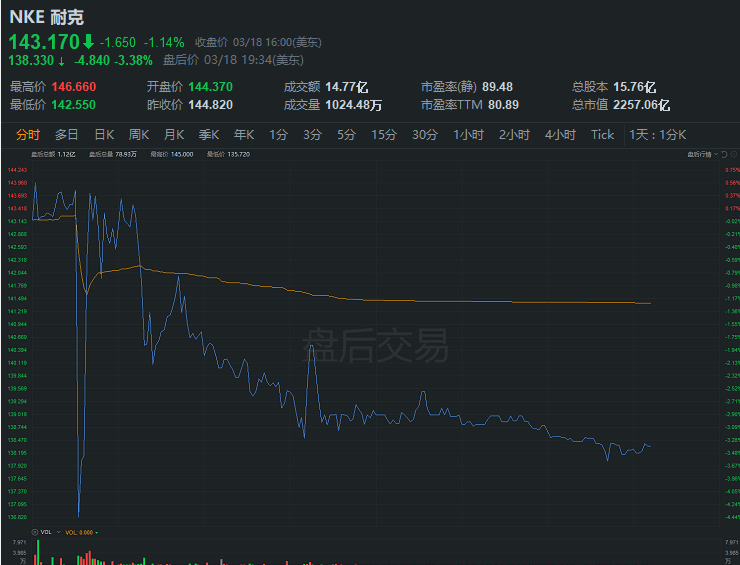
Task: Click the tallest green volume bar
Action: click(x=38, y=552)
